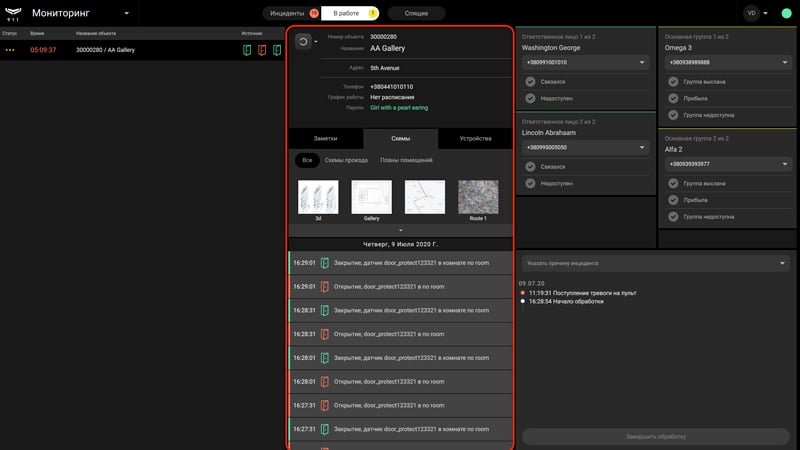Click the three dots status icon in incident row
Screen dimensions: 800x450
(x=10, y=50)
